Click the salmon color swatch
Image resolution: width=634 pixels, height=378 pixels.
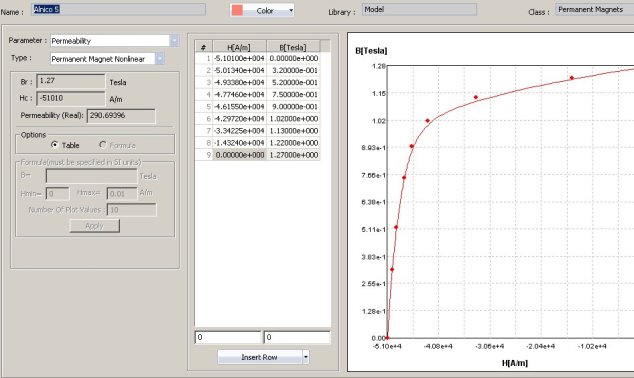click(237, 11)
